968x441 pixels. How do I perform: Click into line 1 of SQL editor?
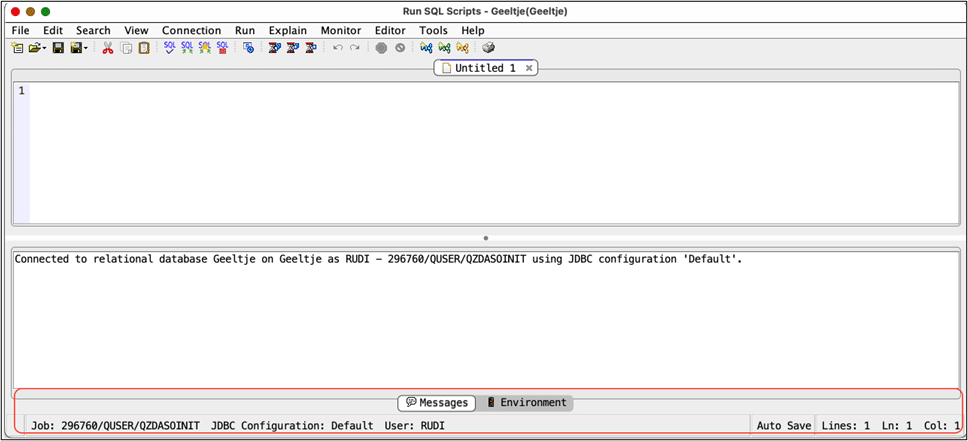tap(400, 91)
